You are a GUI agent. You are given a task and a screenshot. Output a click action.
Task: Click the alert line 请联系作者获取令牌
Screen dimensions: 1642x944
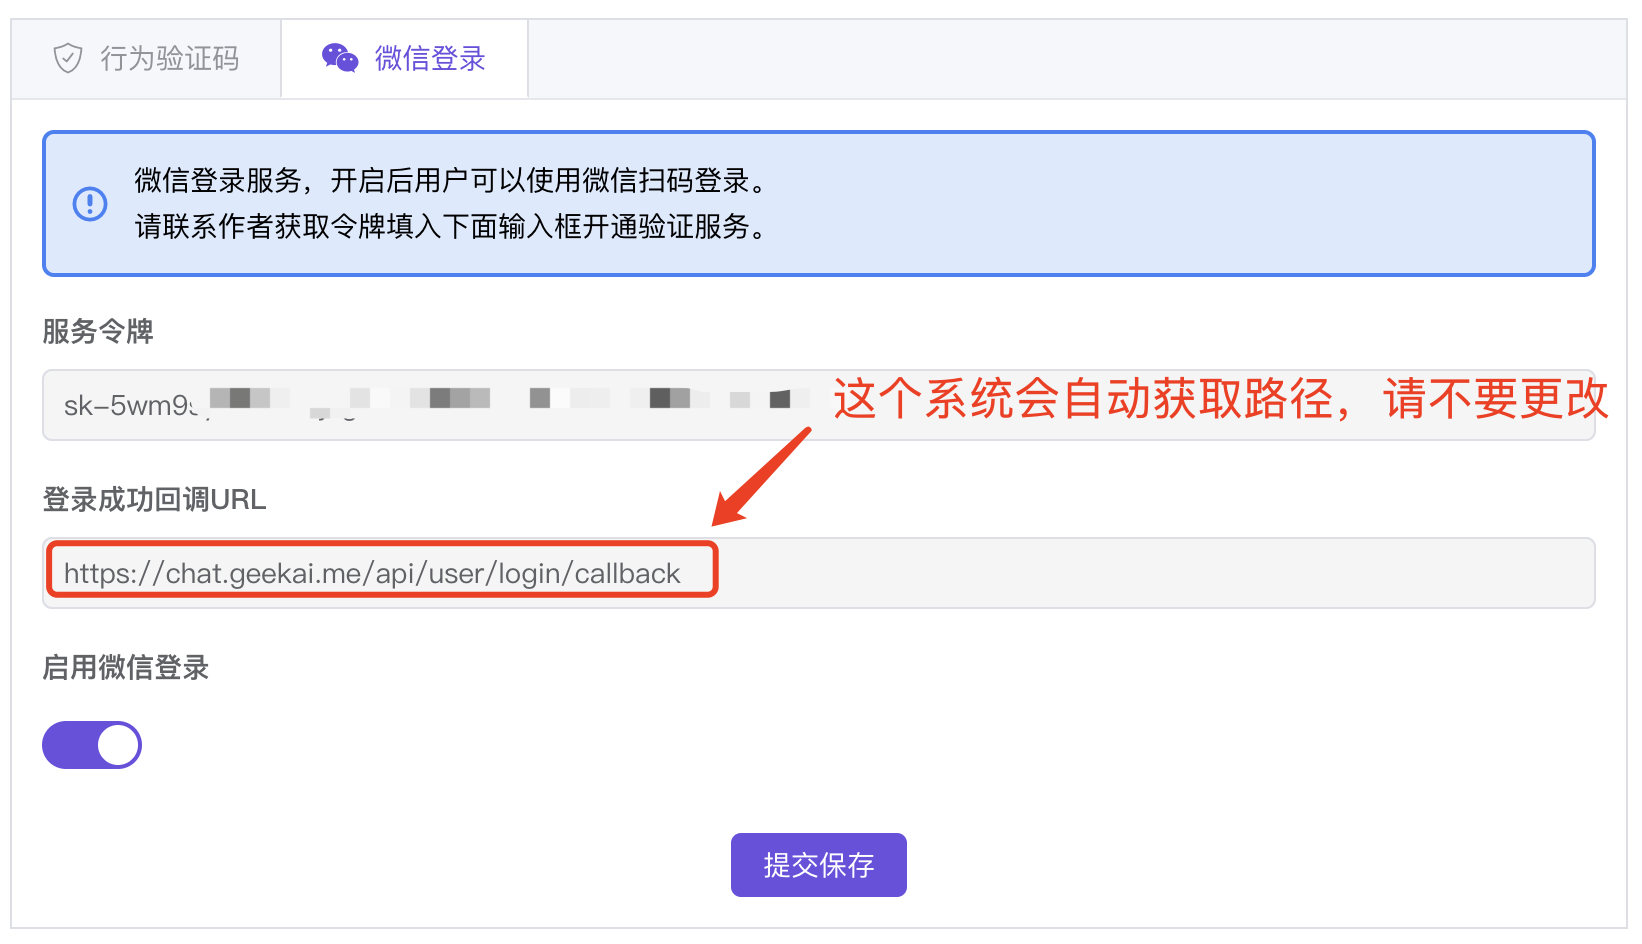450,227
